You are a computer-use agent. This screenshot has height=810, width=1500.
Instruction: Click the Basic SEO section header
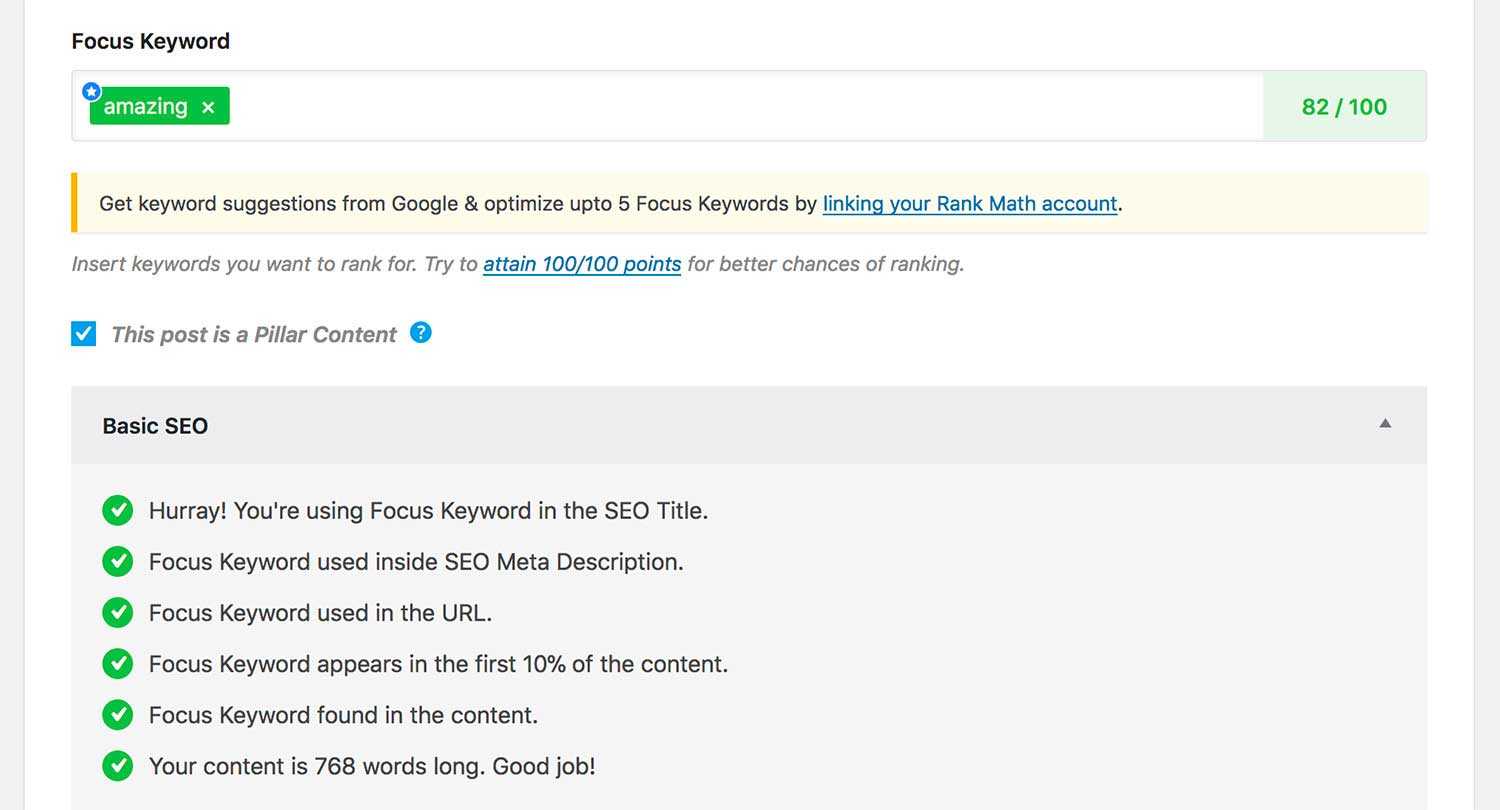pyautogui.click(x=749, y=425)
